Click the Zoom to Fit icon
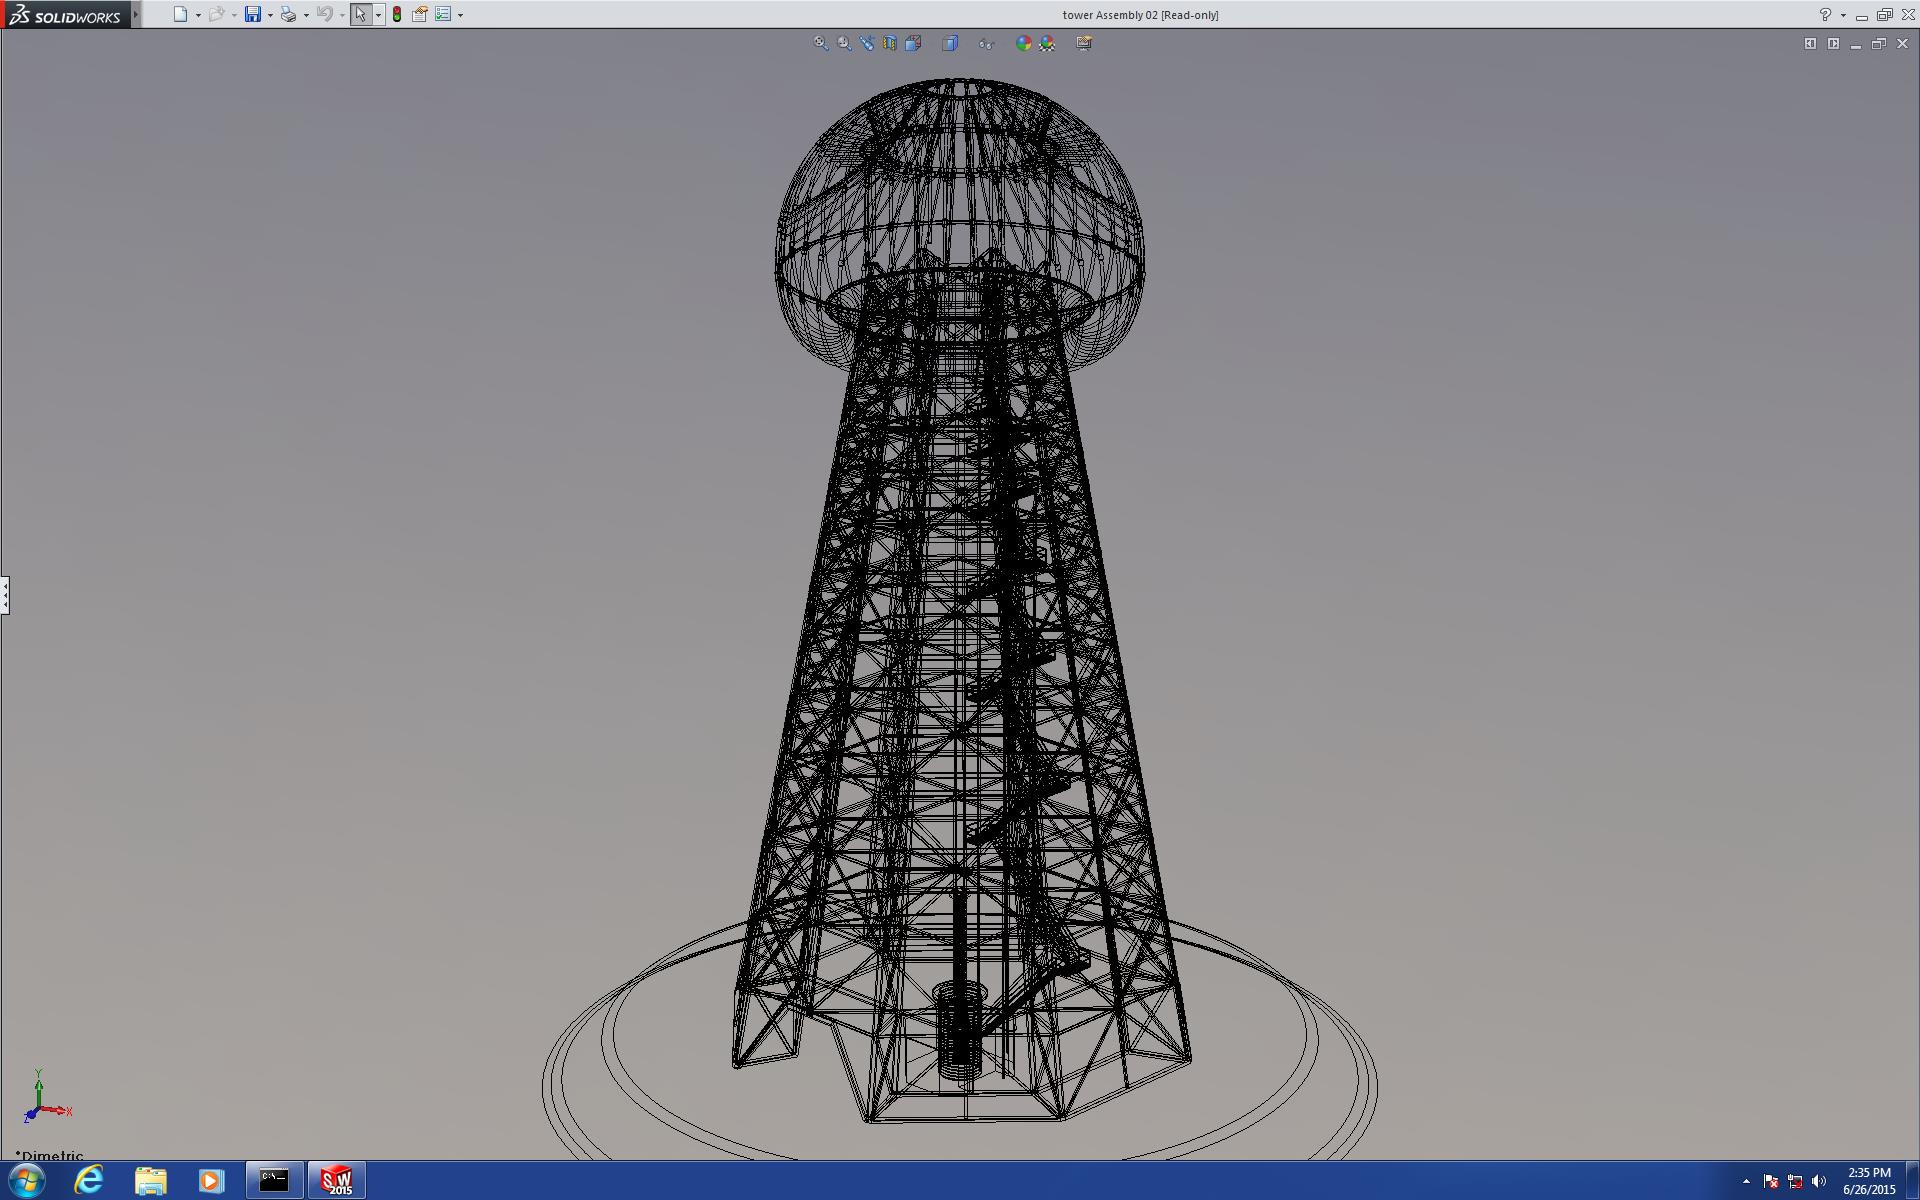The image size is (1920, 1200). pyautogui.click(x=820, y=43)
